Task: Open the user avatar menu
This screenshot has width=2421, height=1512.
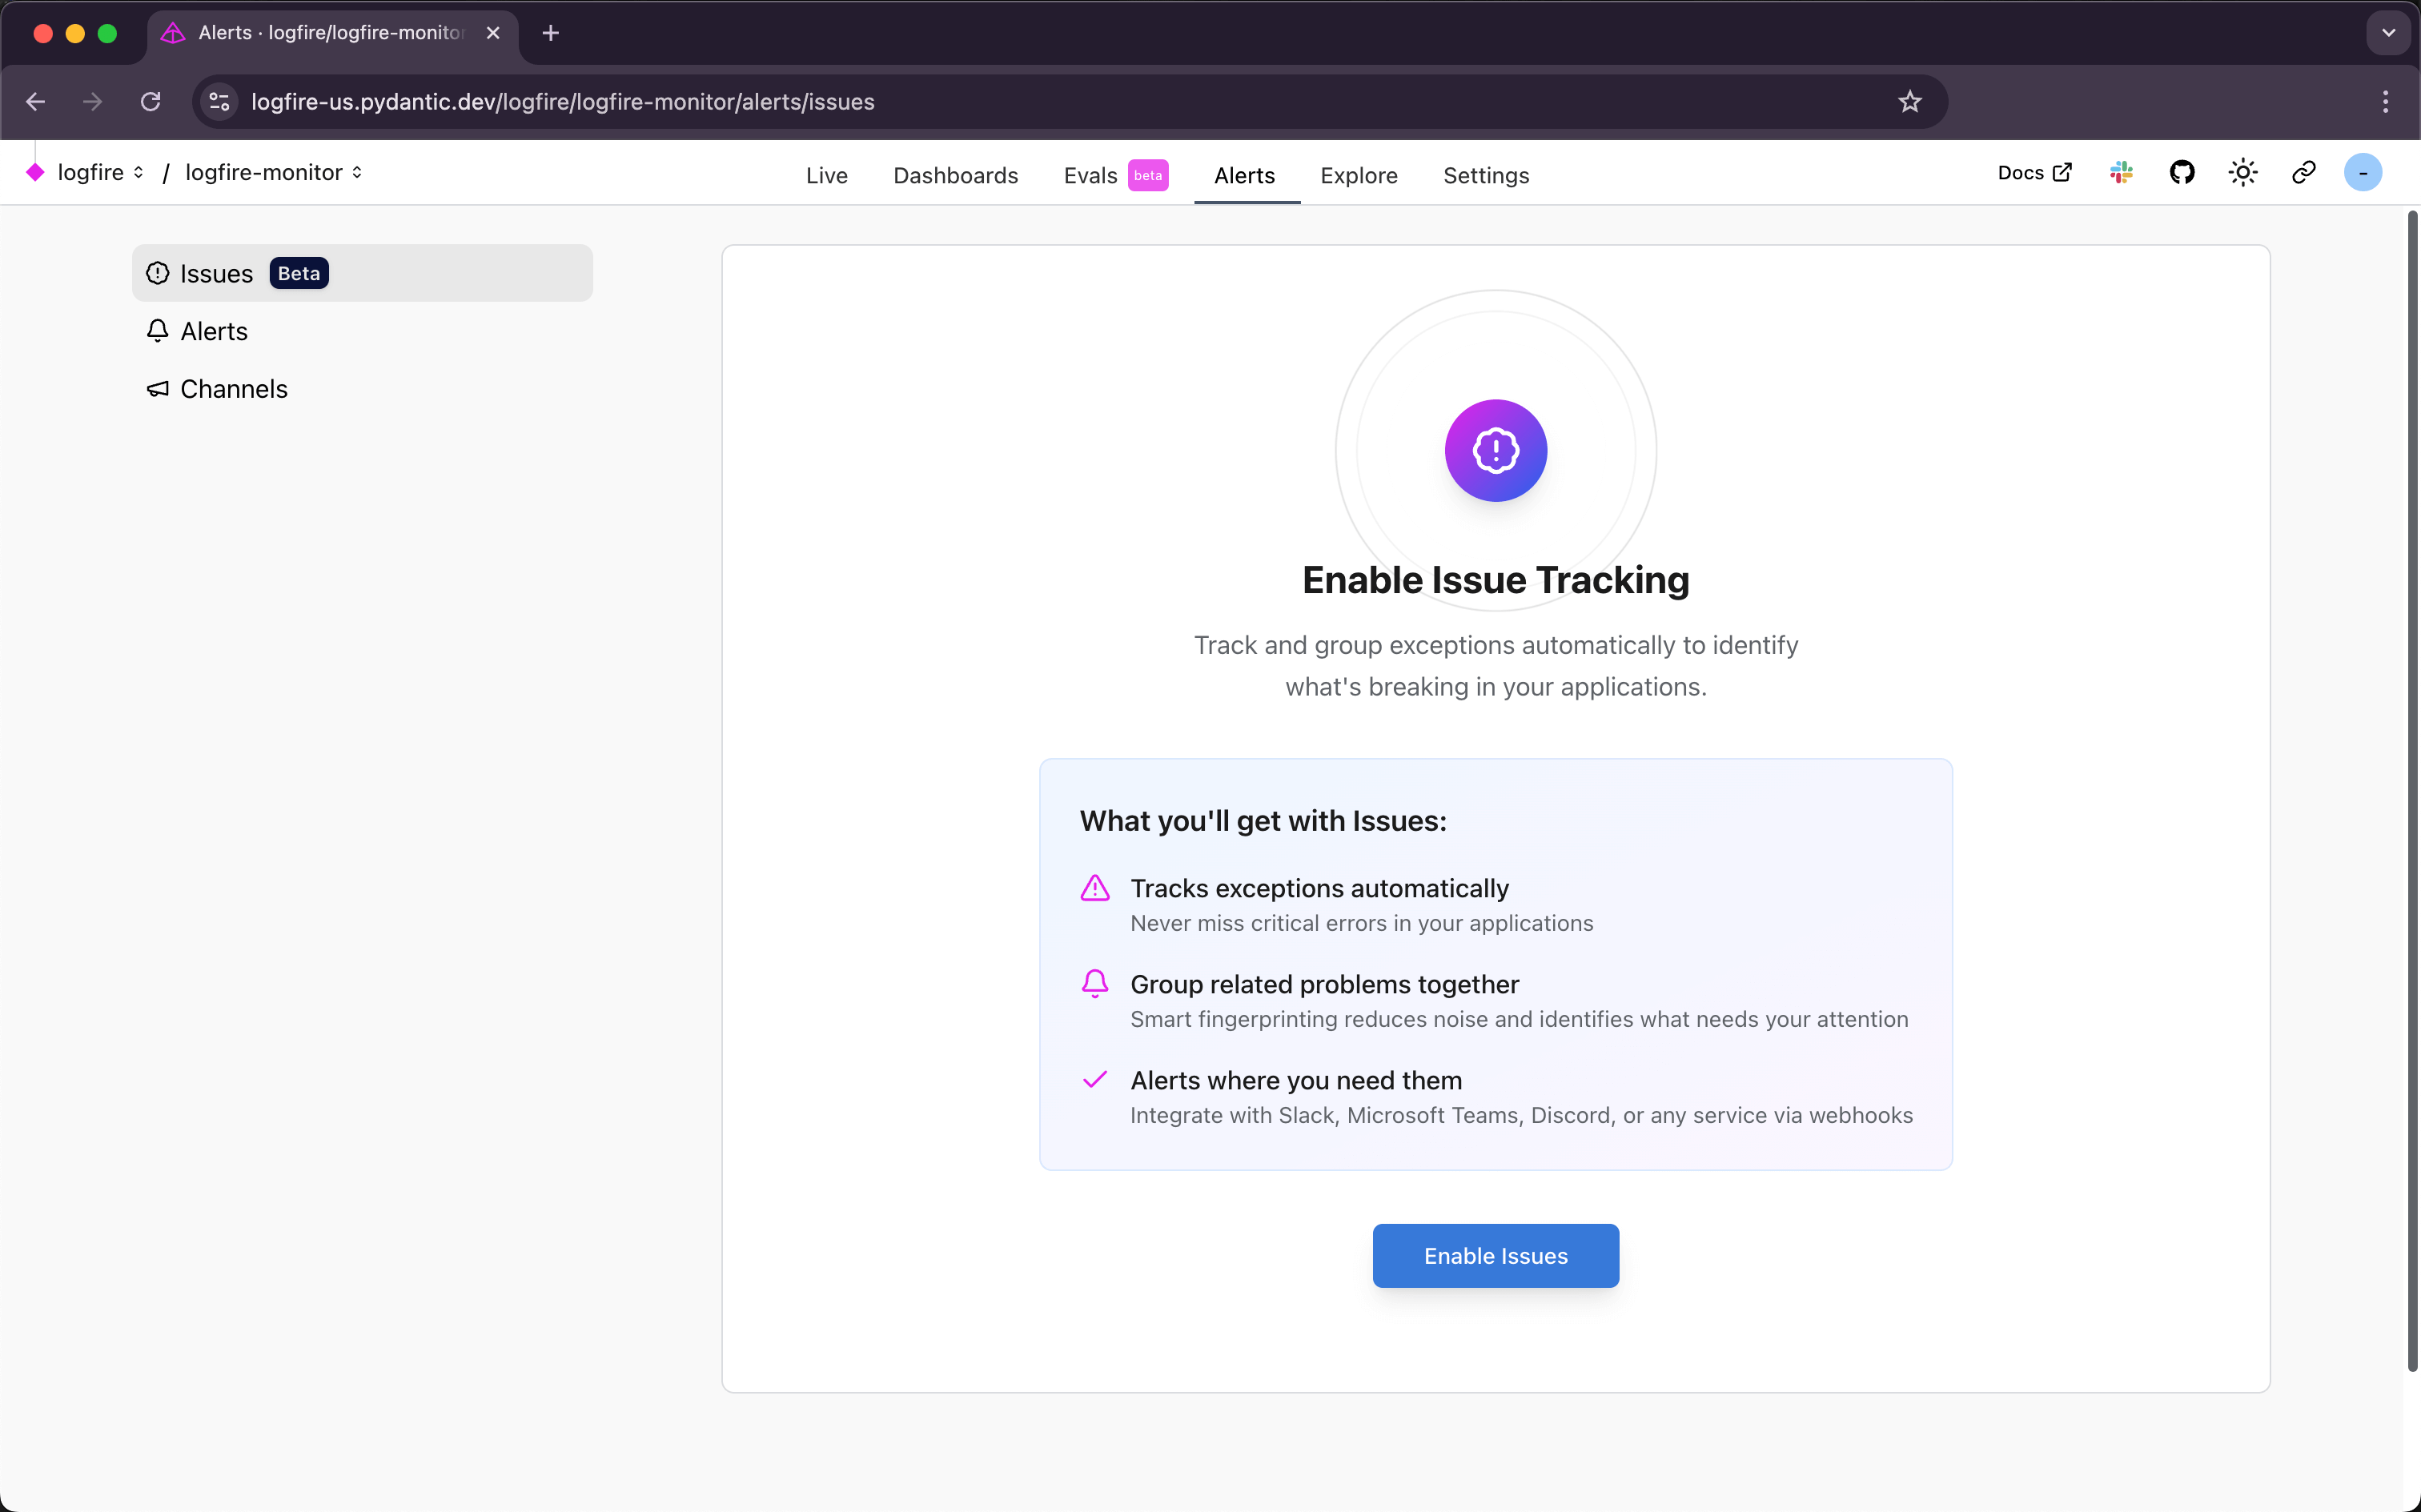Action: coord(2362,172)
